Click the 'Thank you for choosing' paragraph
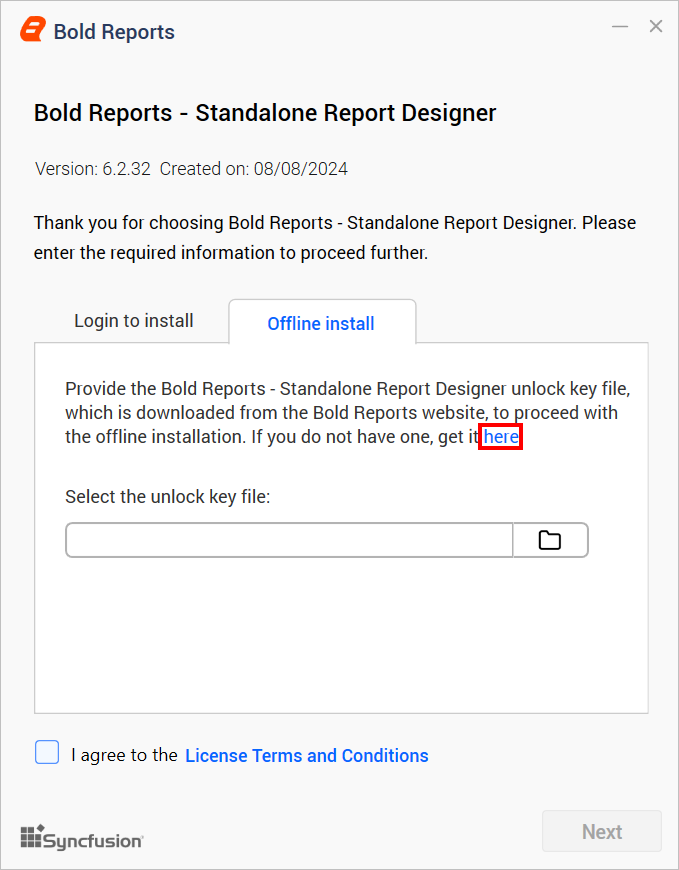 tap(335, 237)
